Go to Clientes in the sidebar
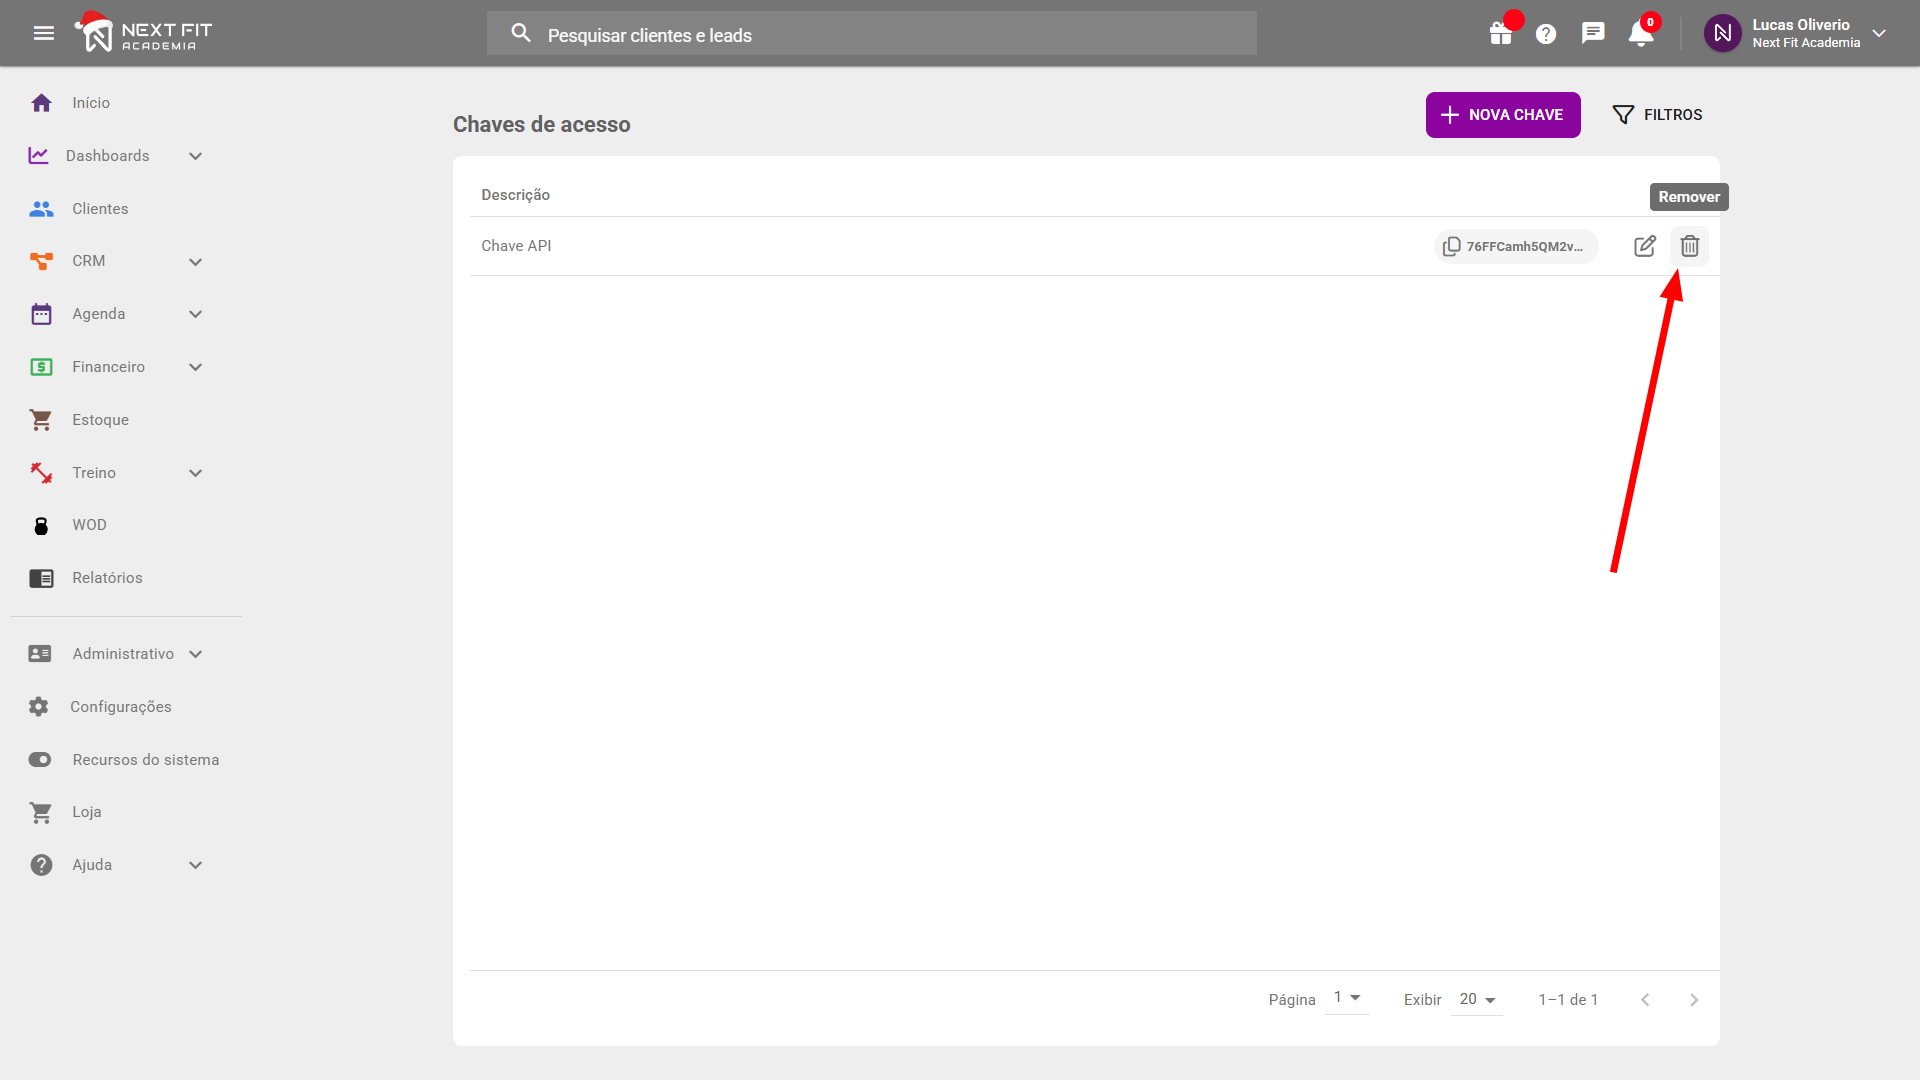The image size is (1920, 1080). point(100,209)
